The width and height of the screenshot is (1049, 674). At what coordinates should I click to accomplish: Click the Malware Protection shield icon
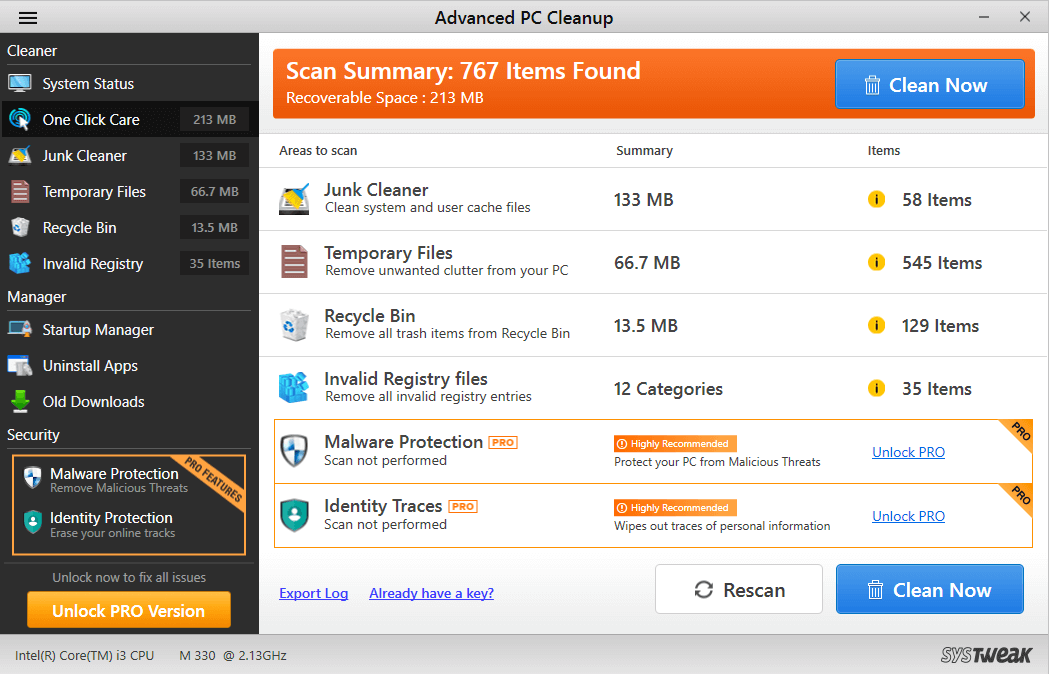(293, 450)
